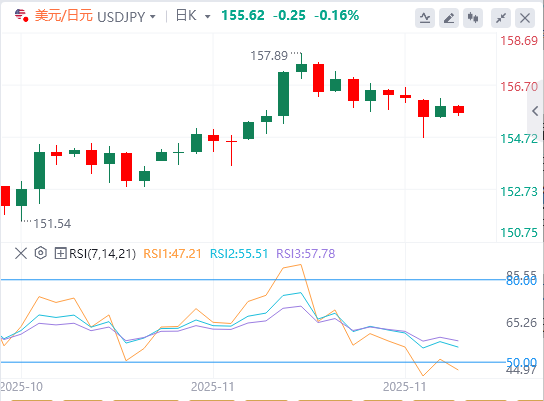The image size is (544, 401).
Task: Switch chart type with candlestick icon
Action: 473,18
